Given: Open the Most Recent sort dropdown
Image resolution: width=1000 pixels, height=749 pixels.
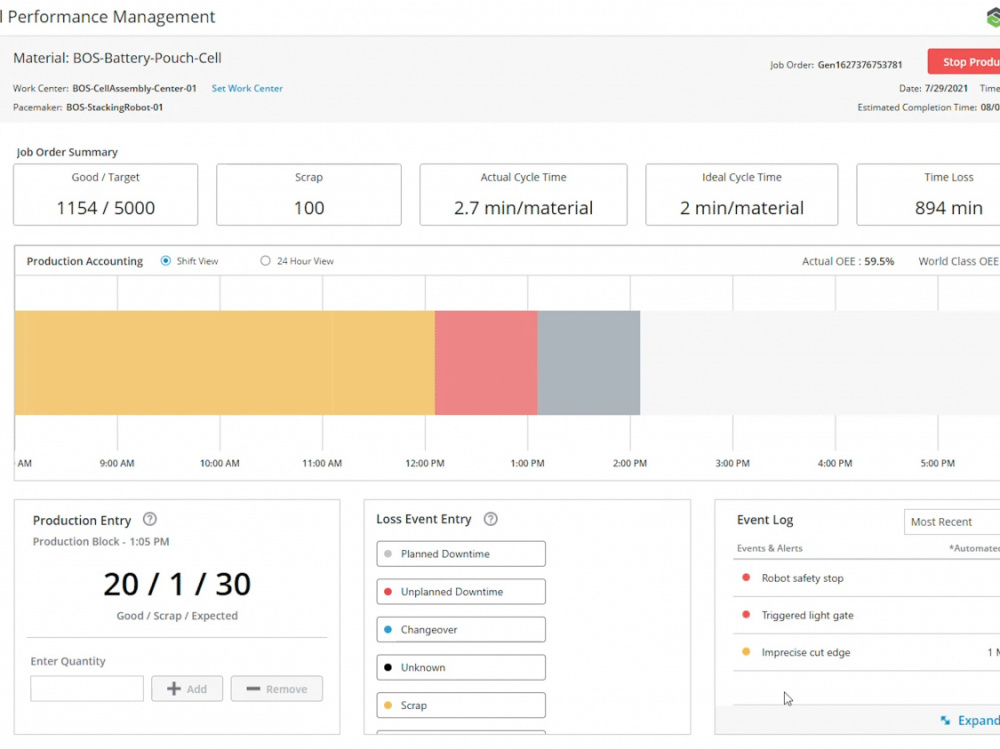Looking at the screenshot, I should pos(952,522).
